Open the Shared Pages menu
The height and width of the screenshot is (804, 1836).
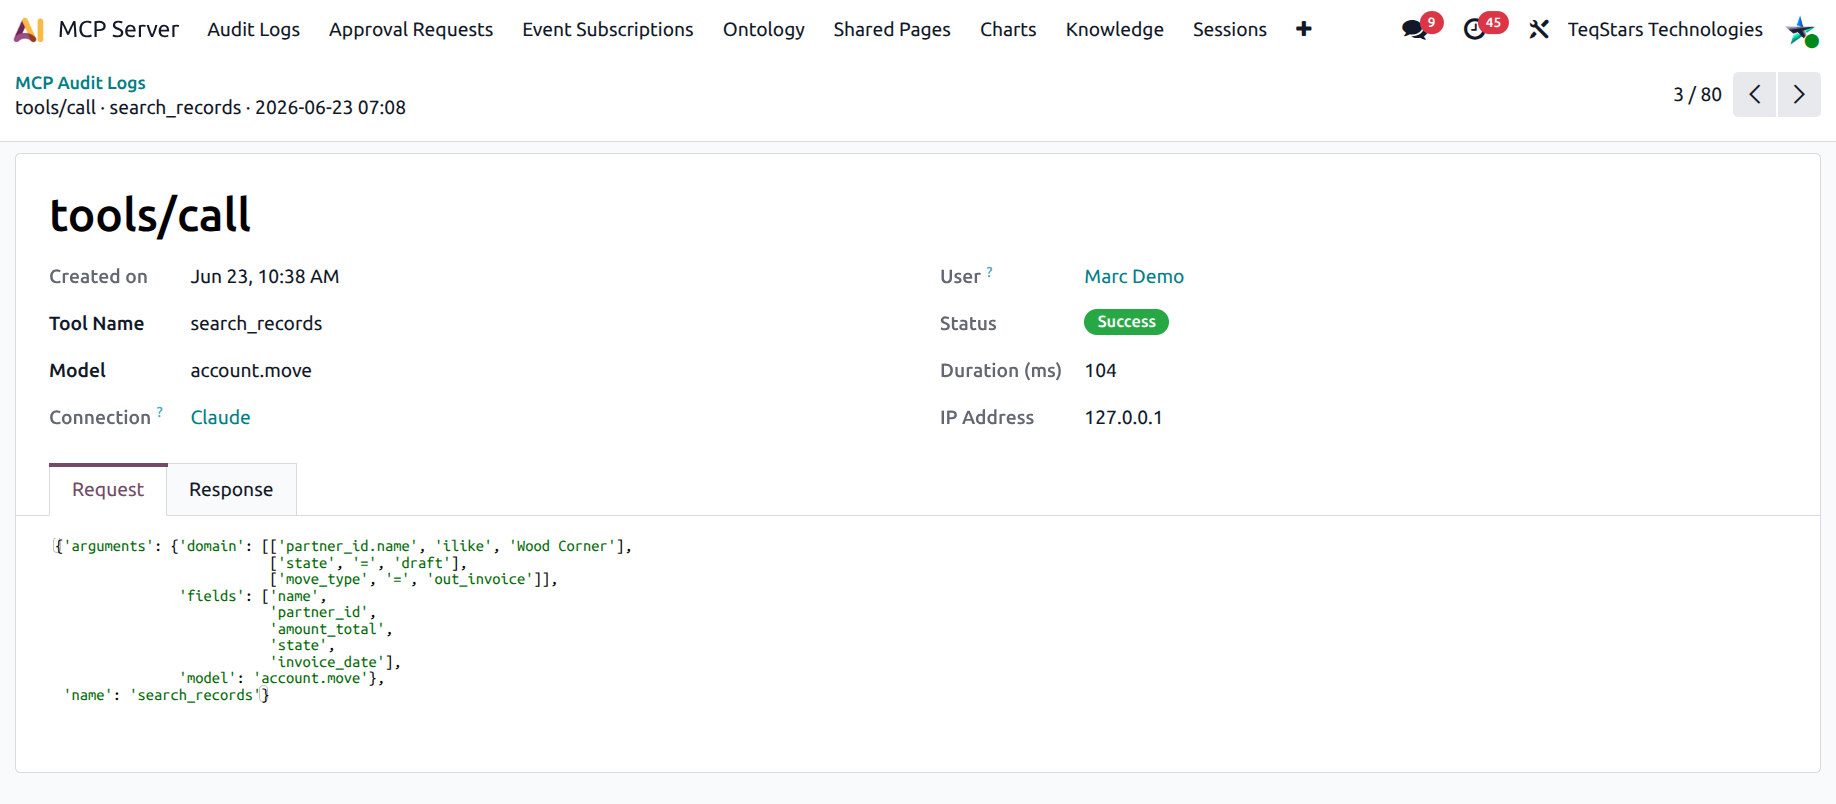(x=892, y=29)
